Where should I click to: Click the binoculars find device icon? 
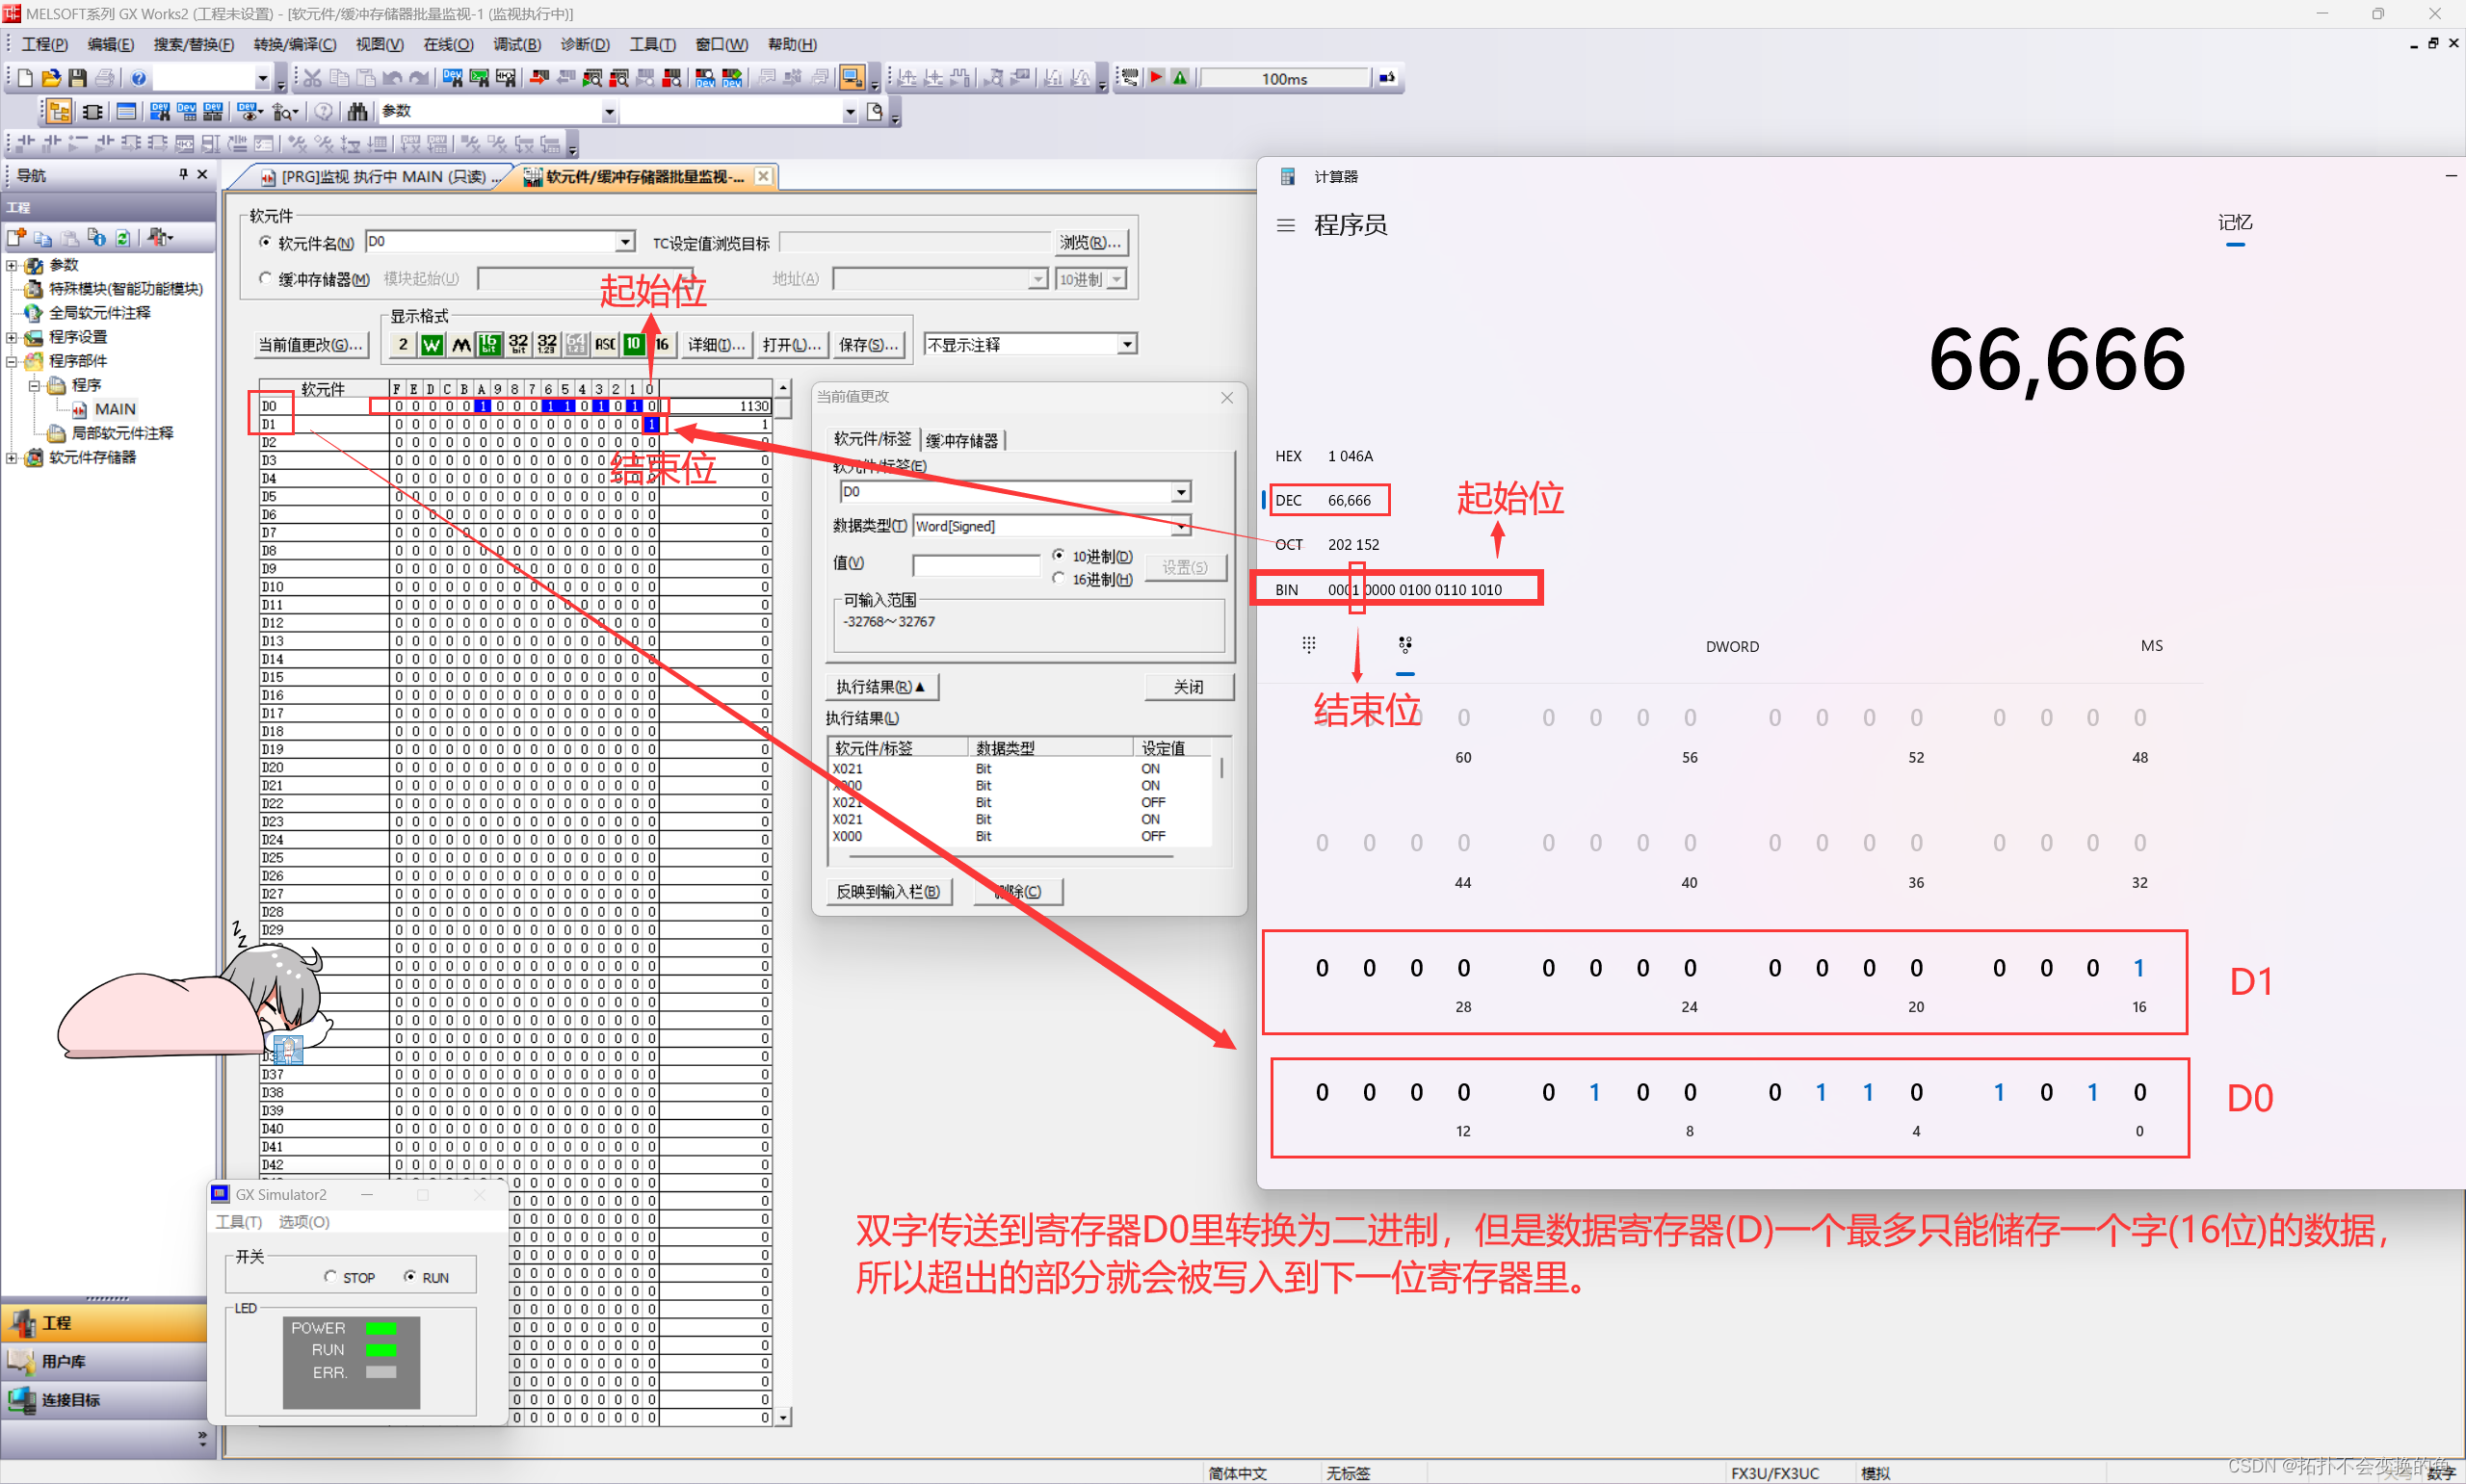(x=357, y=111)
